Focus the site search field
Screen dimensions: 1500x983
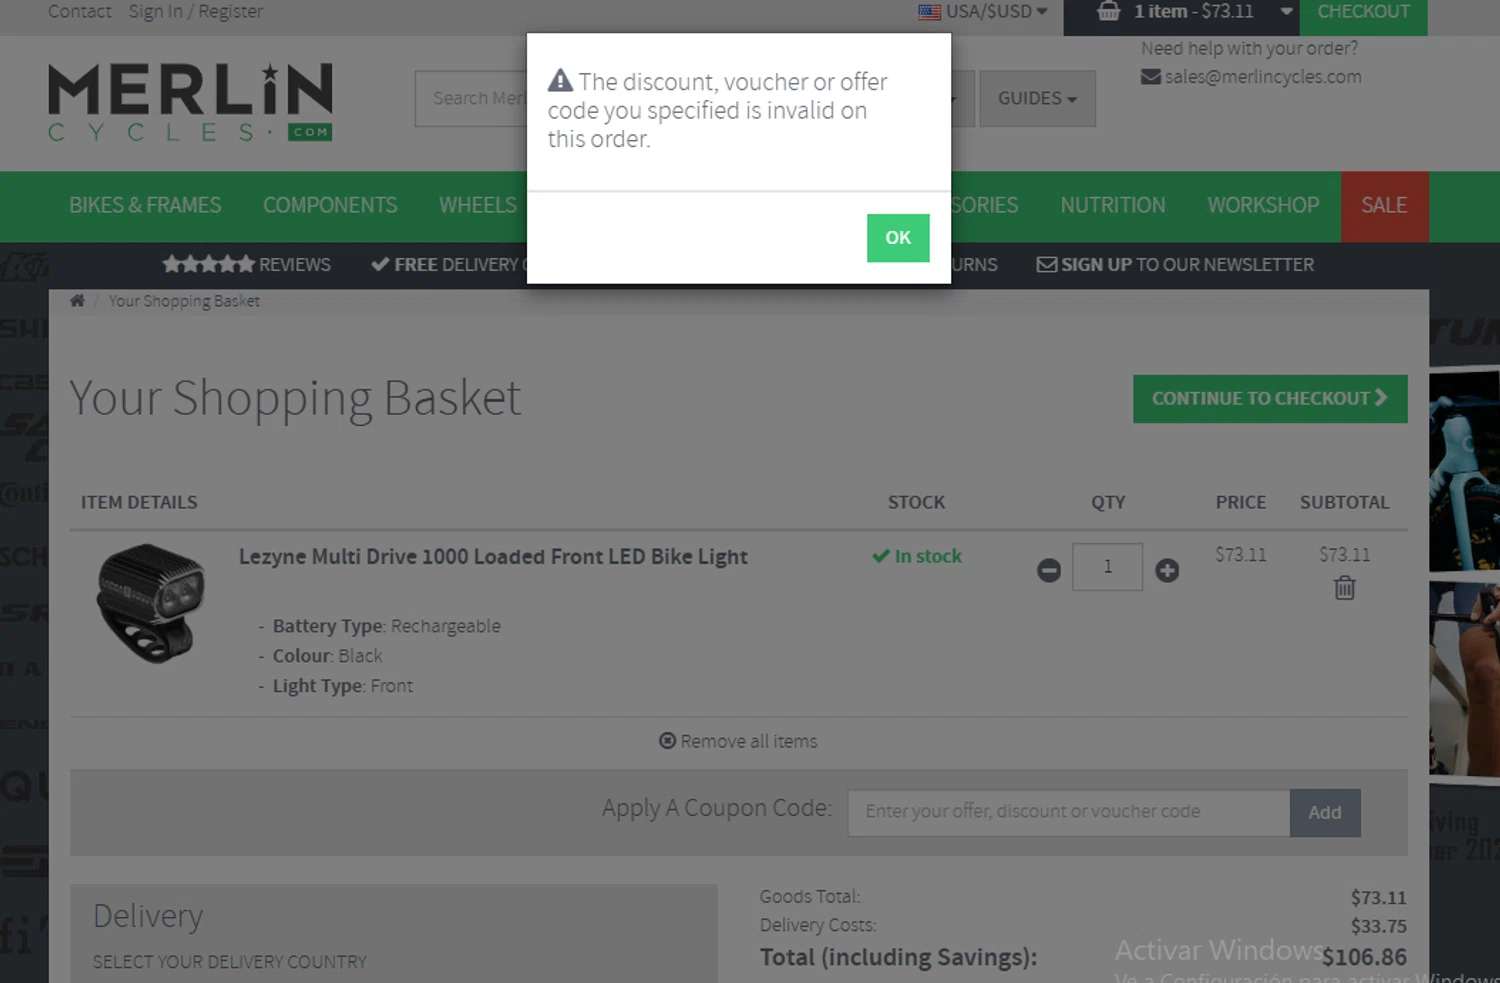[470, 98]
